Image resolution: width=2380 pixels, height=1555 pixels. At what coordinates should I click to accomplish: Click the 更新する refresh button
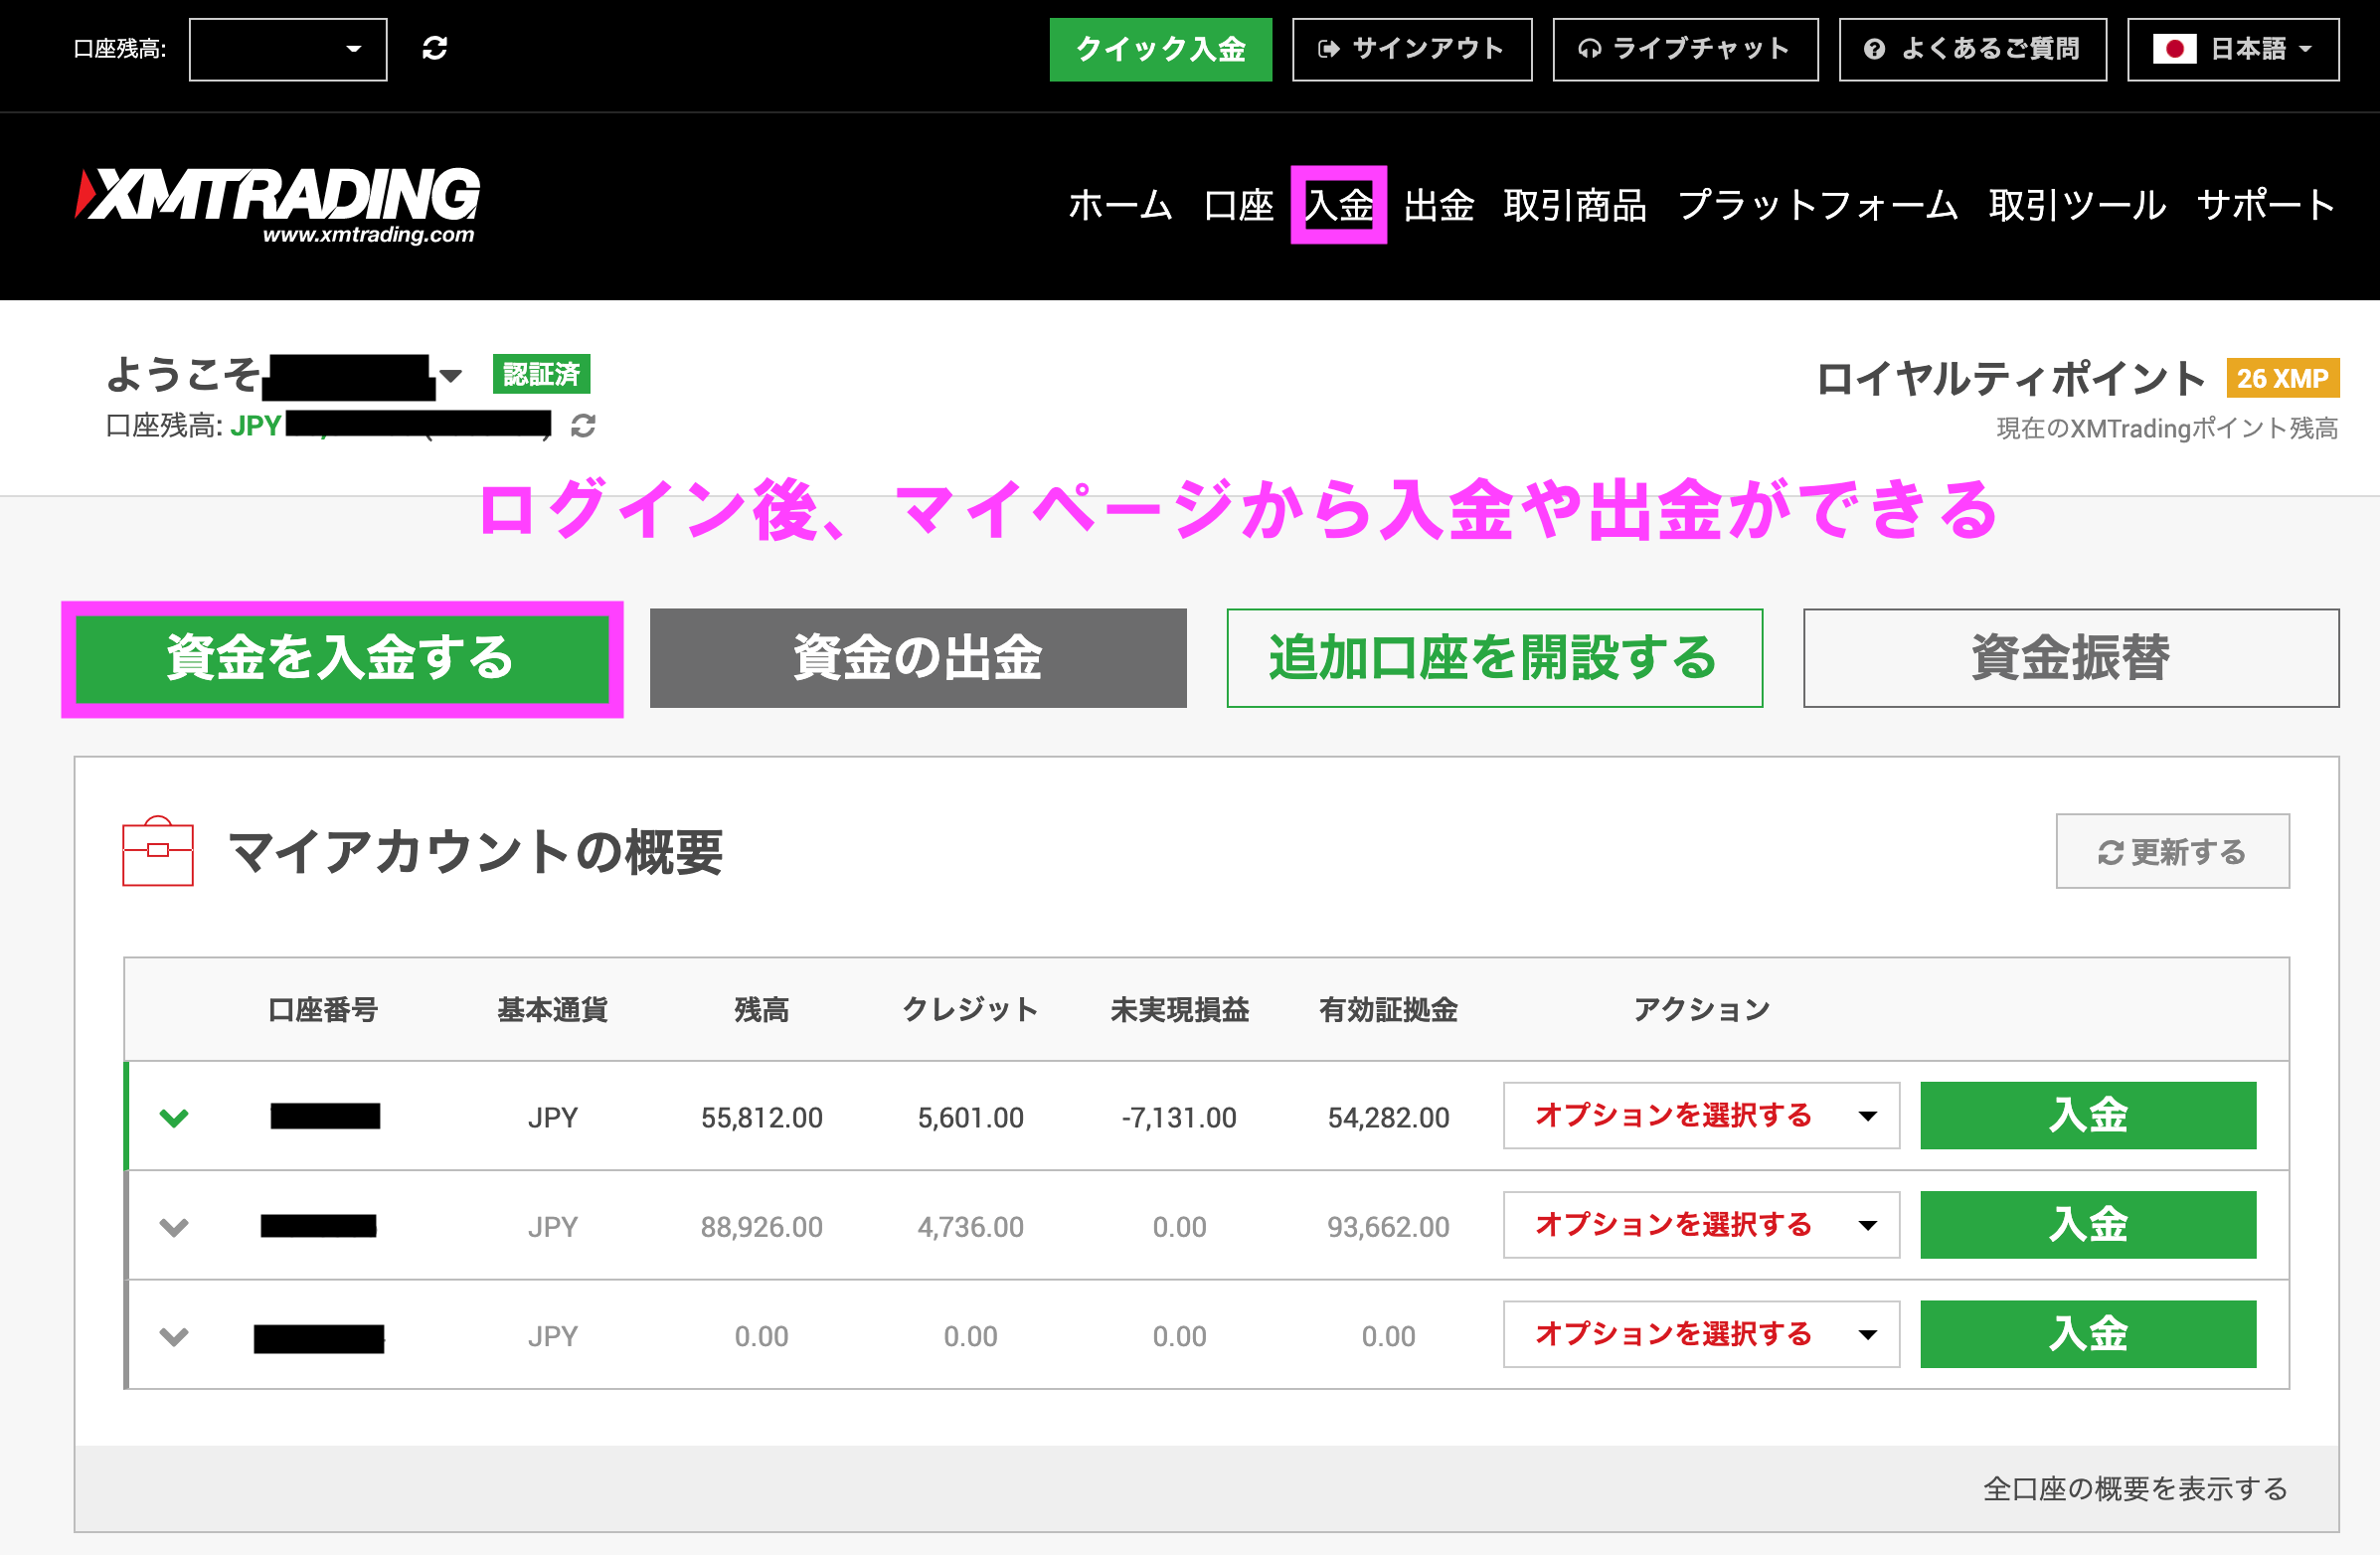click(x=2172, y=851)
